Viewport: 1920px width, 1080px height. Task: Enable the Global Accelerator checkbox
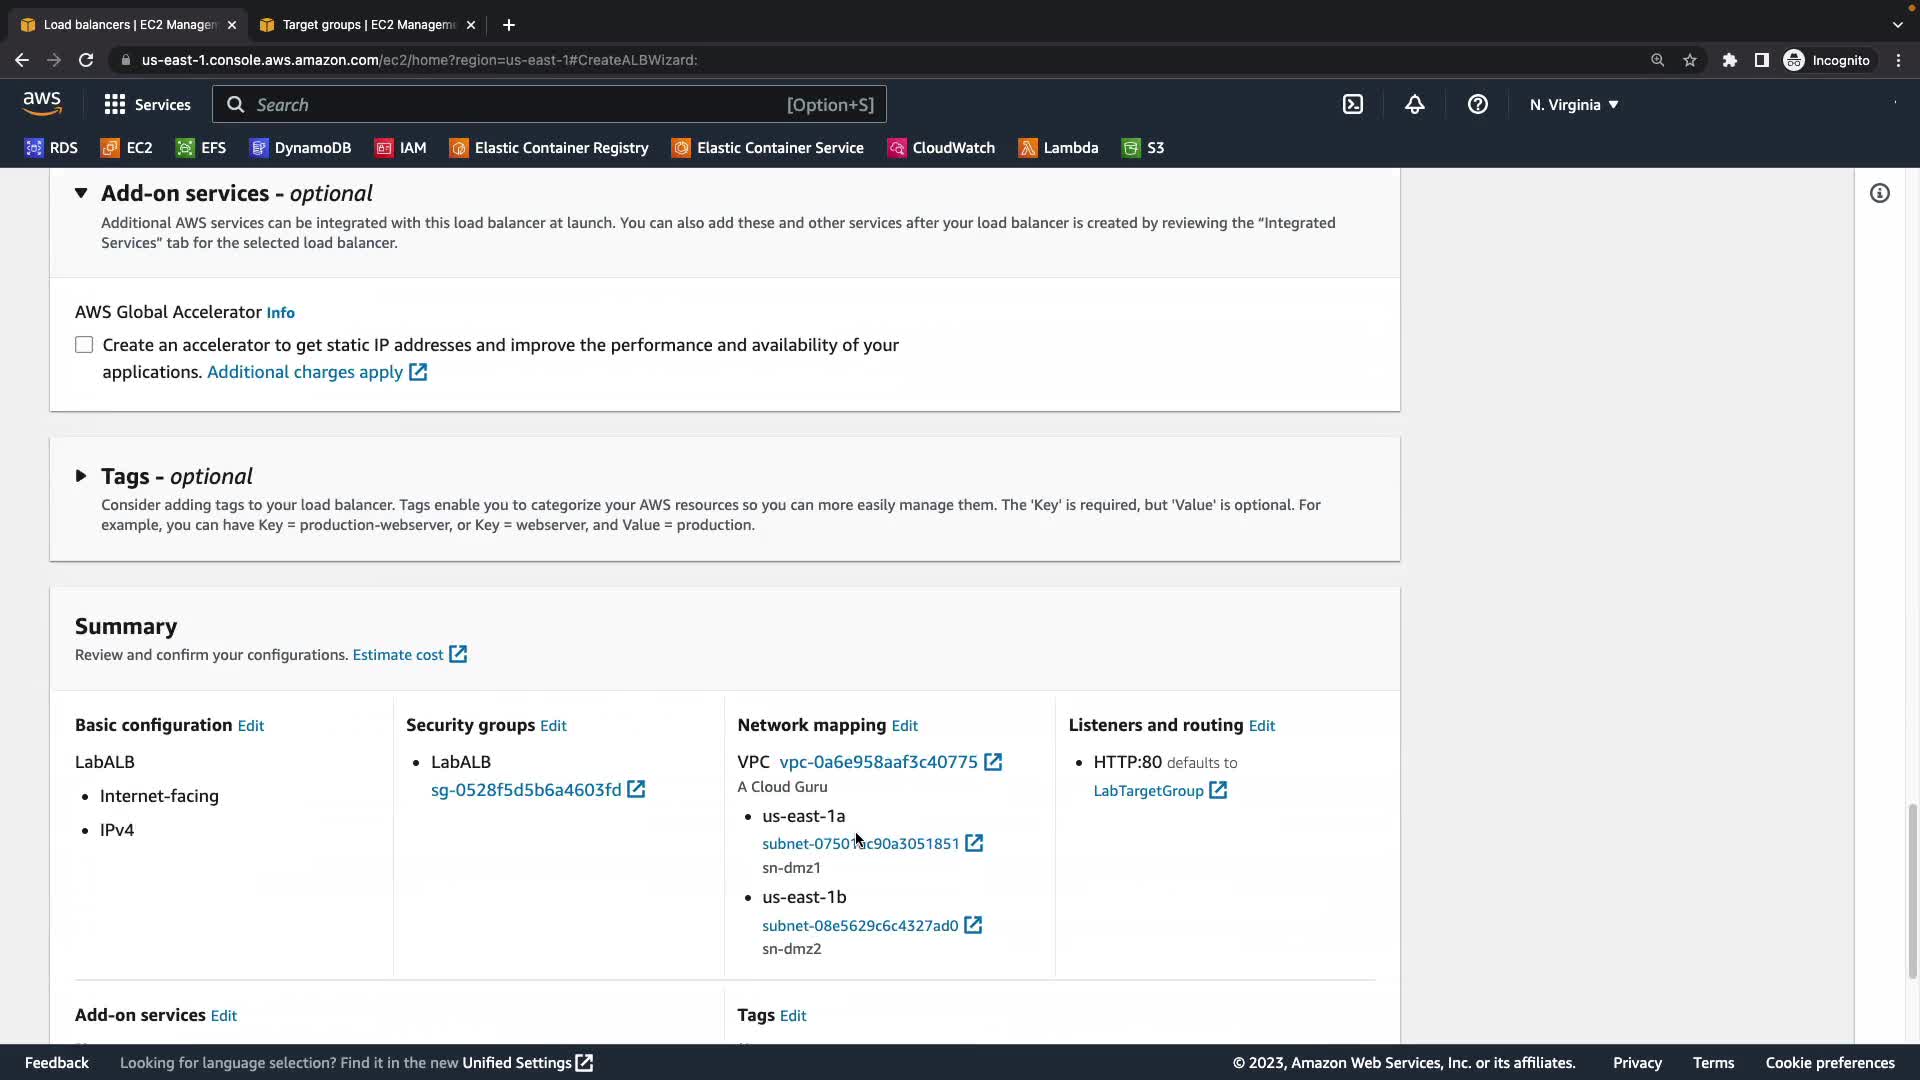84,345
